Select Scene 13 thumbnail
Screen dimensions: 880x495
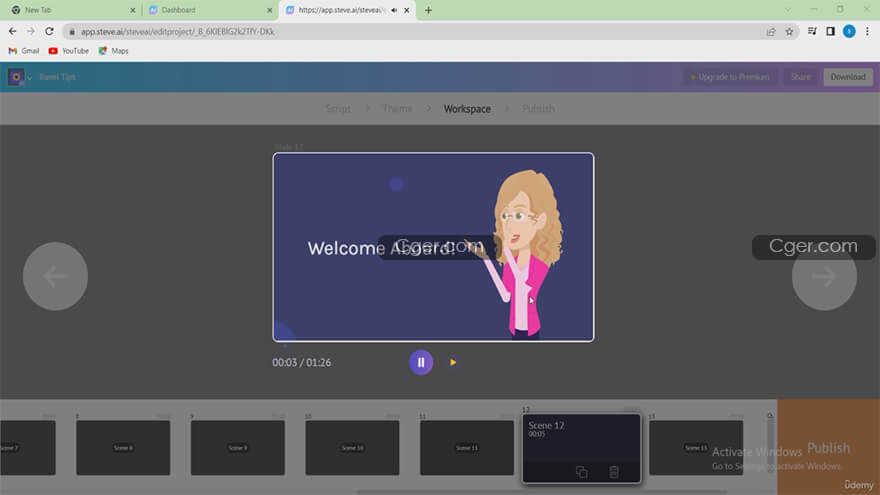(x=696, y=448)
